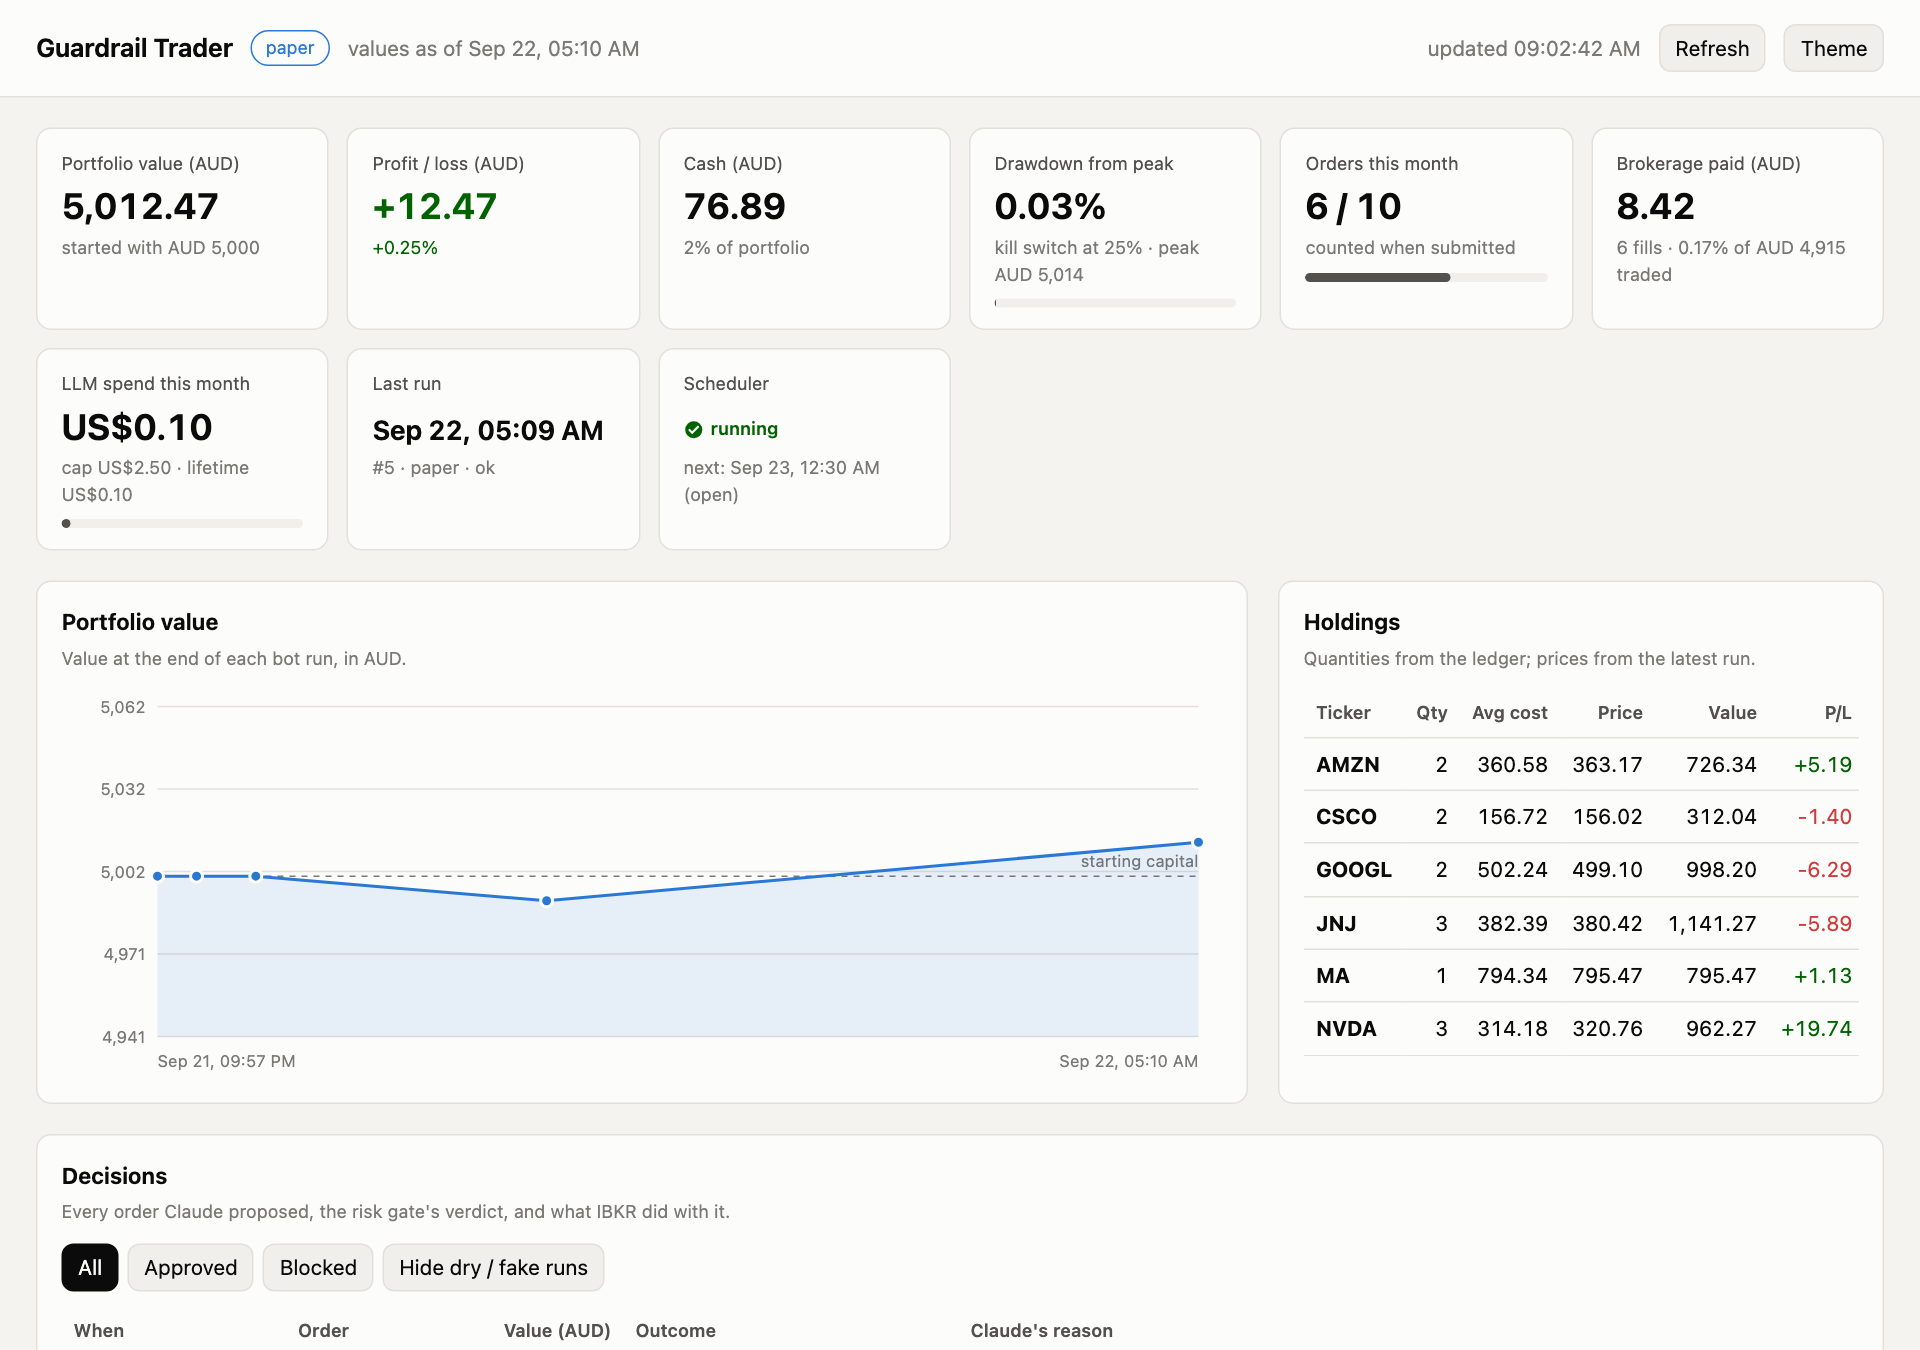
Task: Click the last data point on portfolio chart
Action: (1198, 842)
